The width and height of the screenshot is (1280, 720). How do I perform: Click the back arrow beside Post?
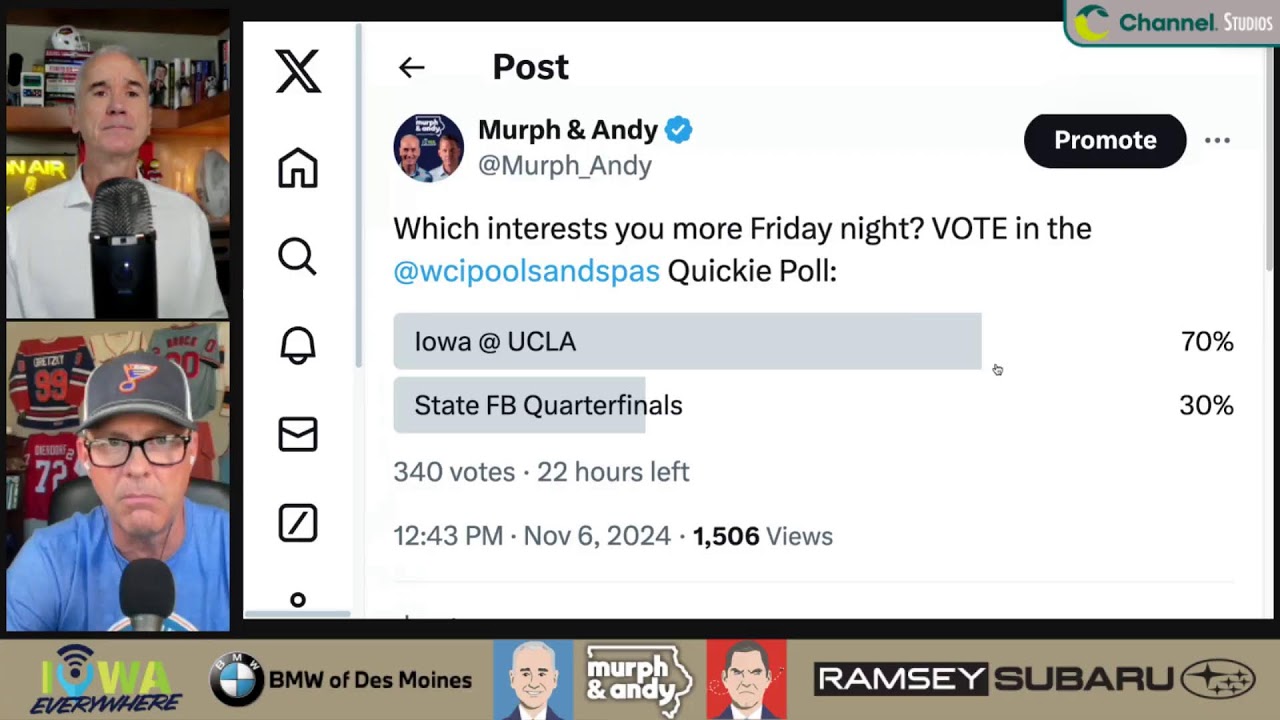(x=411, y=68)
